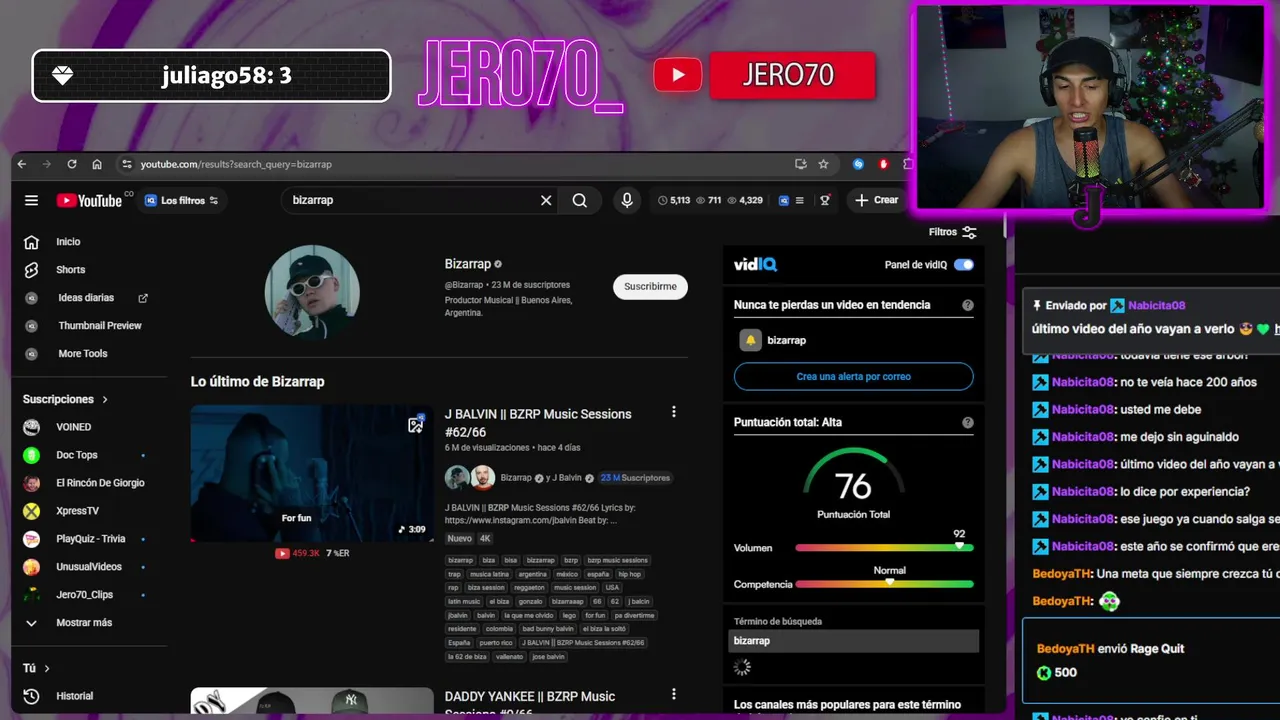Open the Filtros options
This screenshot has height=720, width=1280.
(952, 232)
